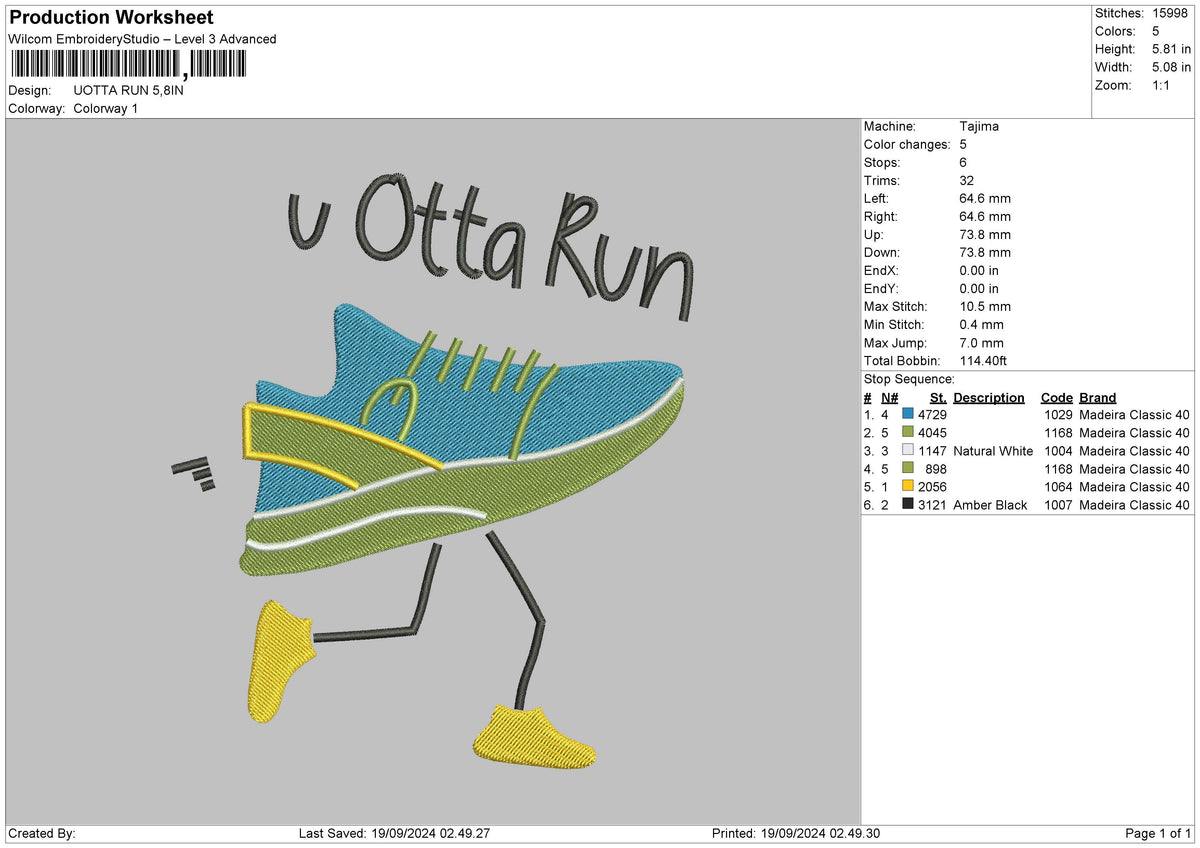Screen dimensions: 1200x848
Task: Click the Machine value Tajima
Action: [x=979, y=126]
